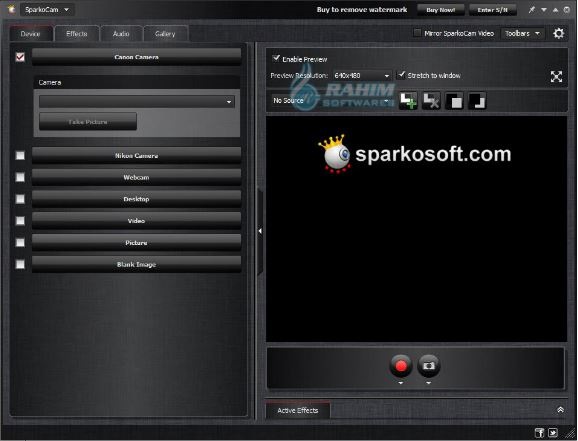The width and height of the screenshot is (578, 441).
Task: Click the Preview Resolution label
Action: 299,76
